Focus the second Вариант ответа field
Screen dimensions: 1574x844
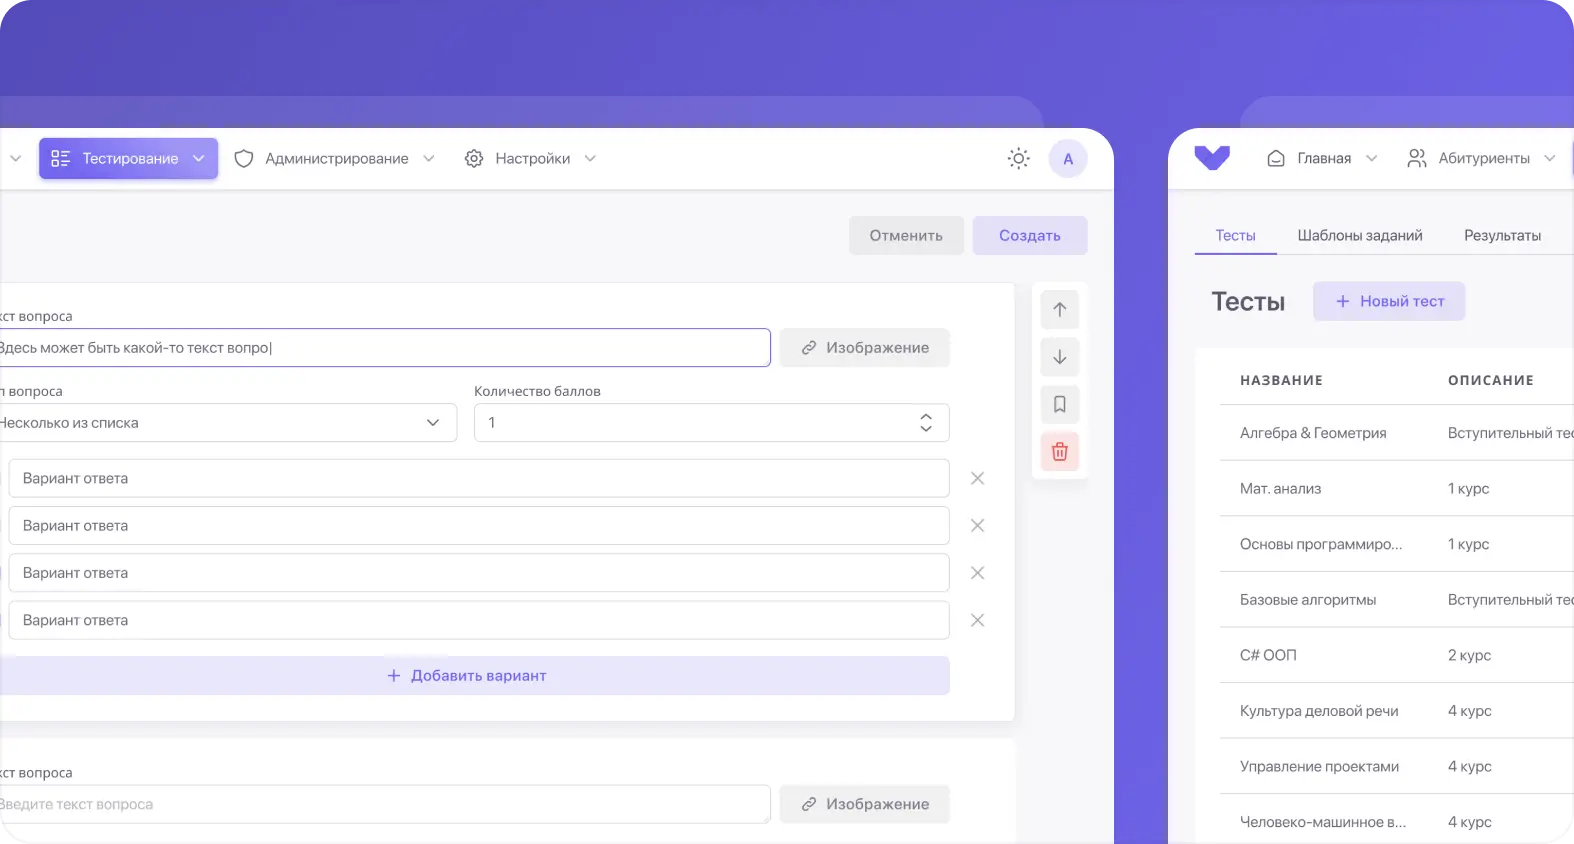(x=479, y=525)
